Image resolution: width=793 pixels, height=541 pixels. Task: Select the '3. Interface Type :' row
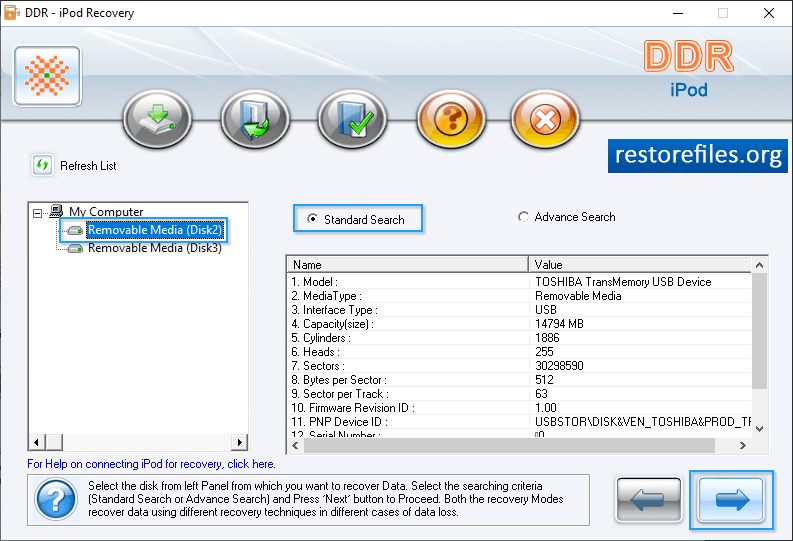[519, 310]
